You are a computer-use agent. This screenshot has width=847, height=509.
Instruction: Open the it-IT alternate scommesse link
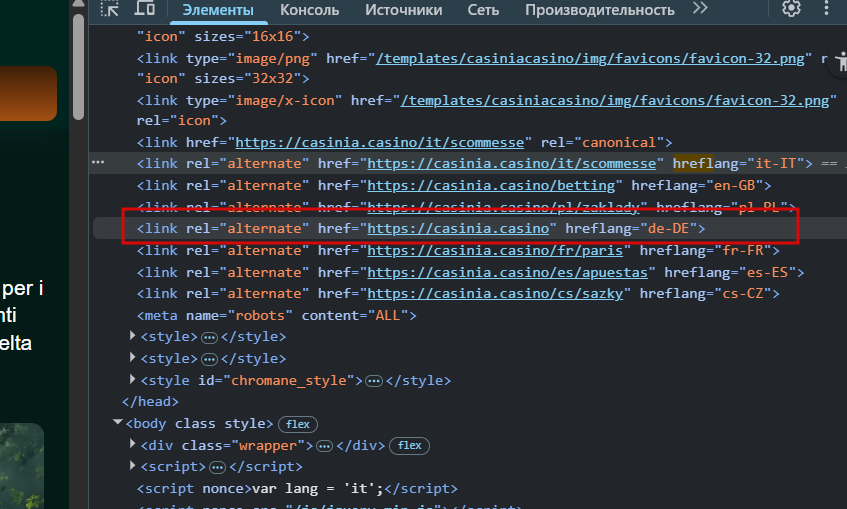tap(512, 164)
